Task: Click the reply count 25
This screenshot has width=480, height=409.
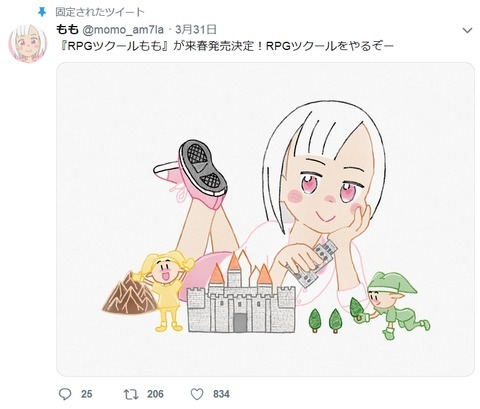Action: pyautogui.click(x=86, y=394)
